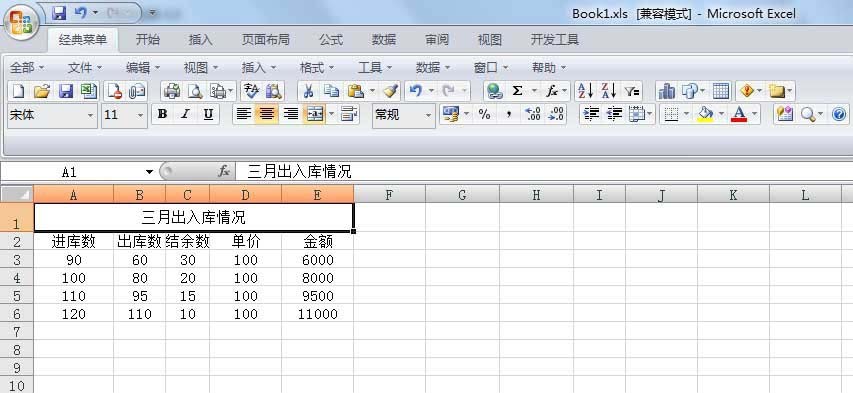Open the 格式 classic menu
This screenshot has width=853, height=393.
click(317, 67)
